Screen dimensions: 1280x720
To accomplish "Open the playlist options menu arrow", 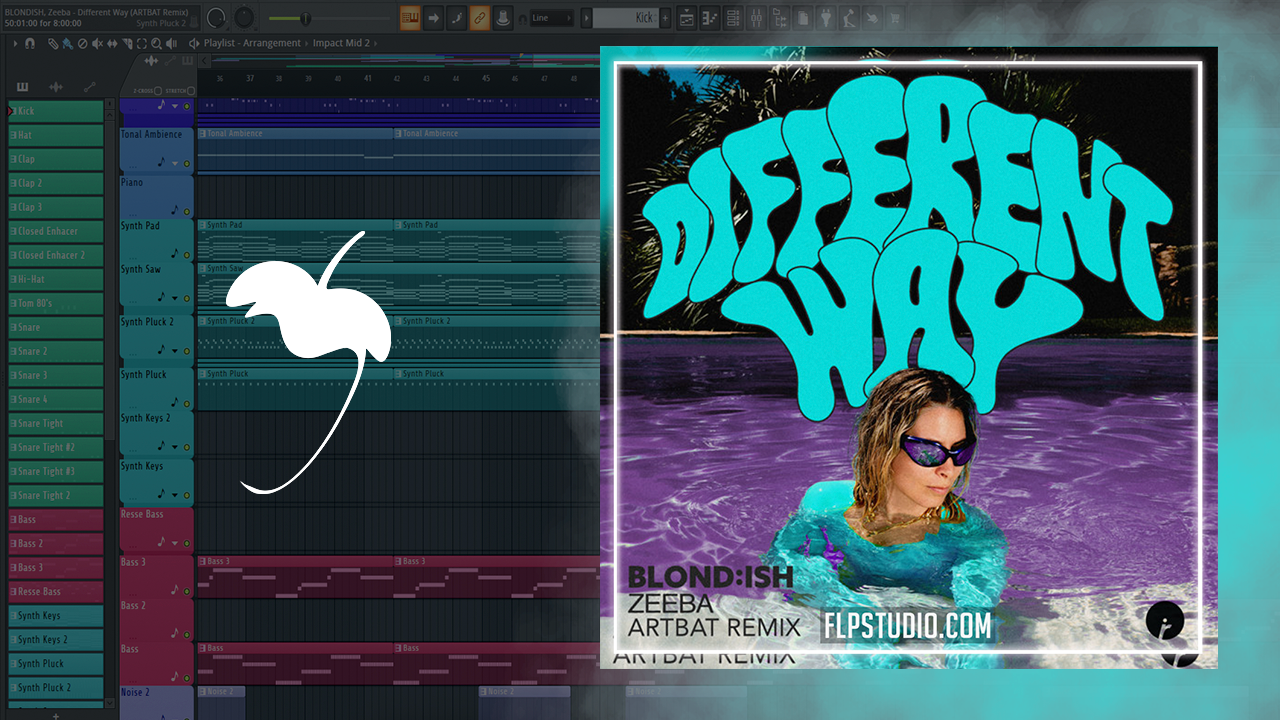I will coord(15,43).
